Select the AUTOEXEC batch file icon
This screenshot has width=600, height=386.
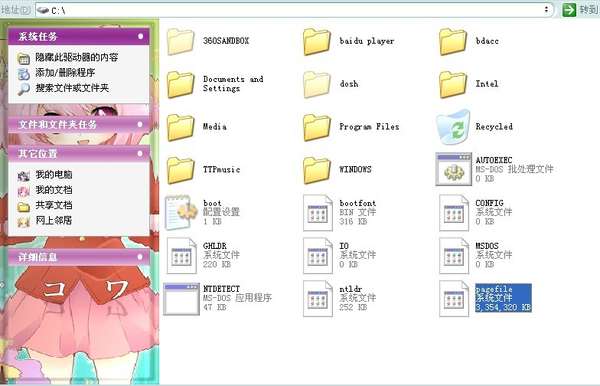pos(453,169)
